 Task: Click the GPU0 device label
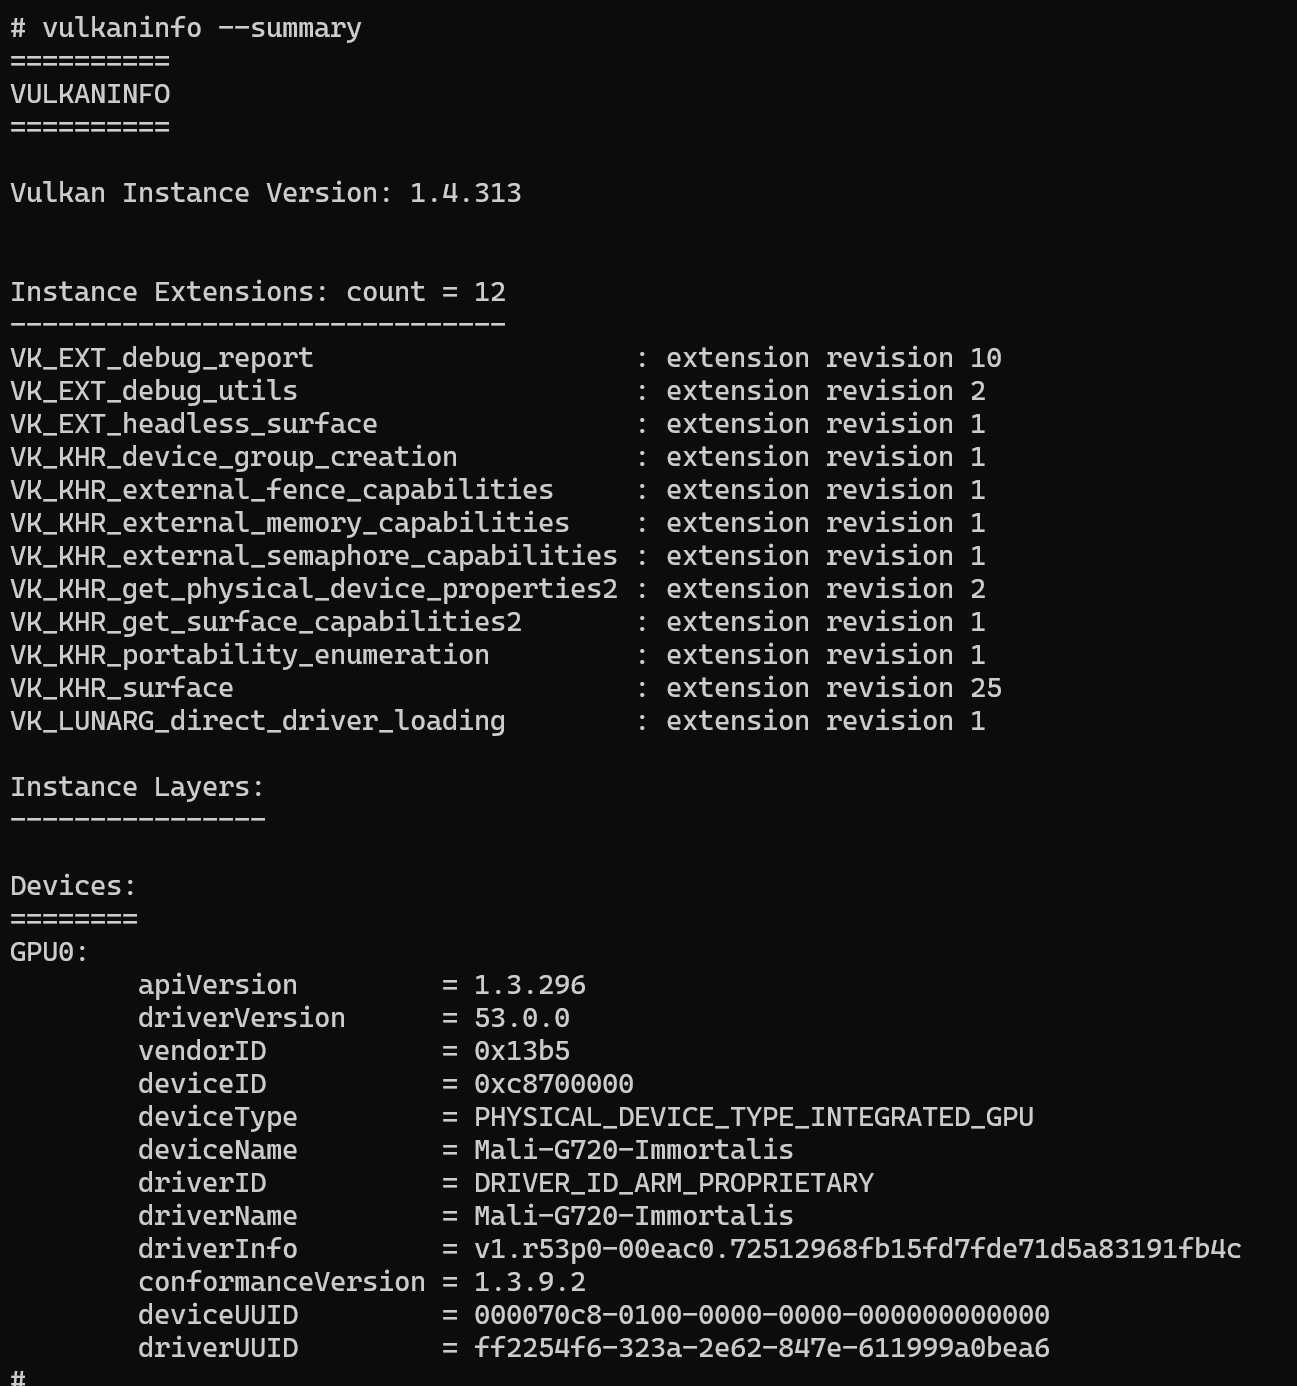click(x=49, y=952)
